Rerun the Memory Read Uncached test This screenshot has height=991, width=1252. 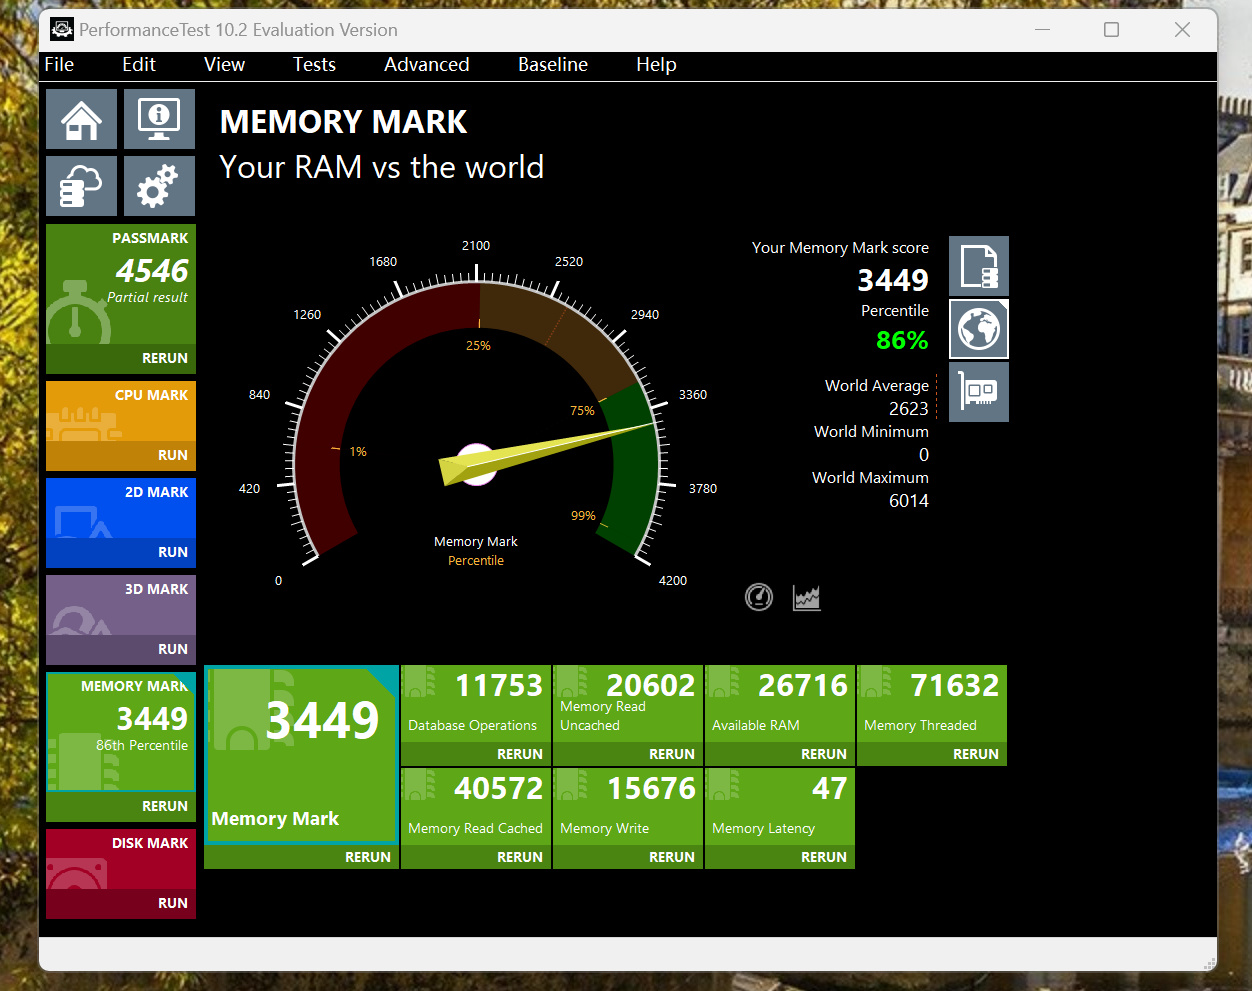(628, 754)
